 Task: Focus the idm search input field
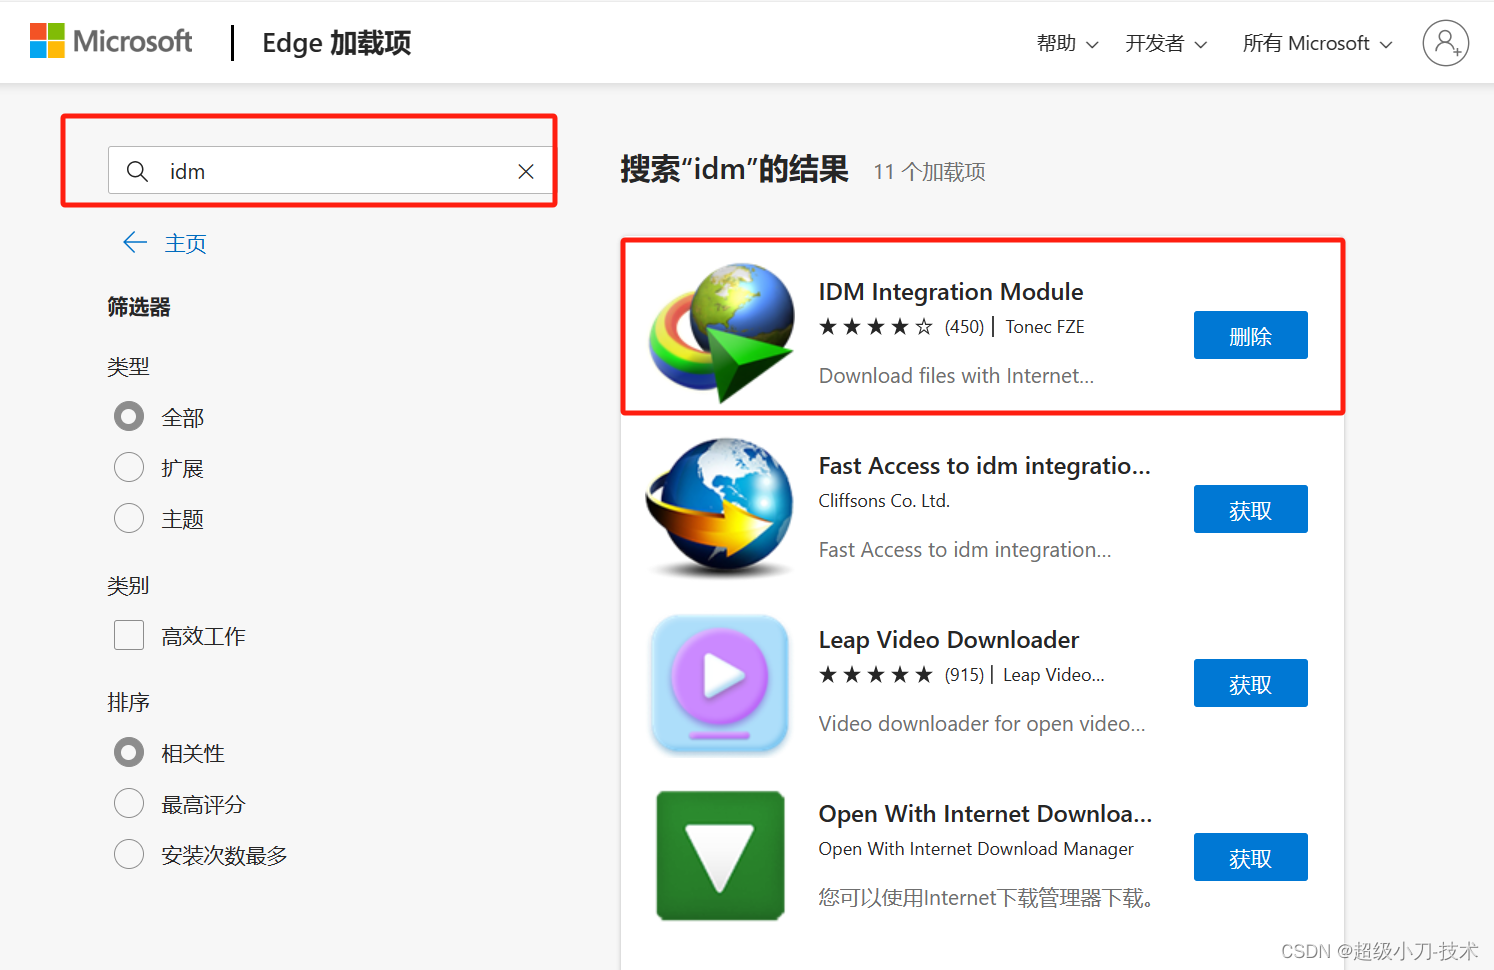click(x=330, y=171)
